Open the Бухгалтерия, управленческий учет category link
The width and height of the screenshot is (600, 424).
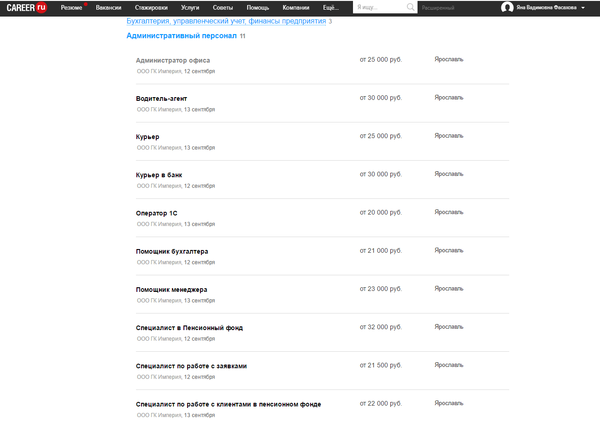click(225, 20)
